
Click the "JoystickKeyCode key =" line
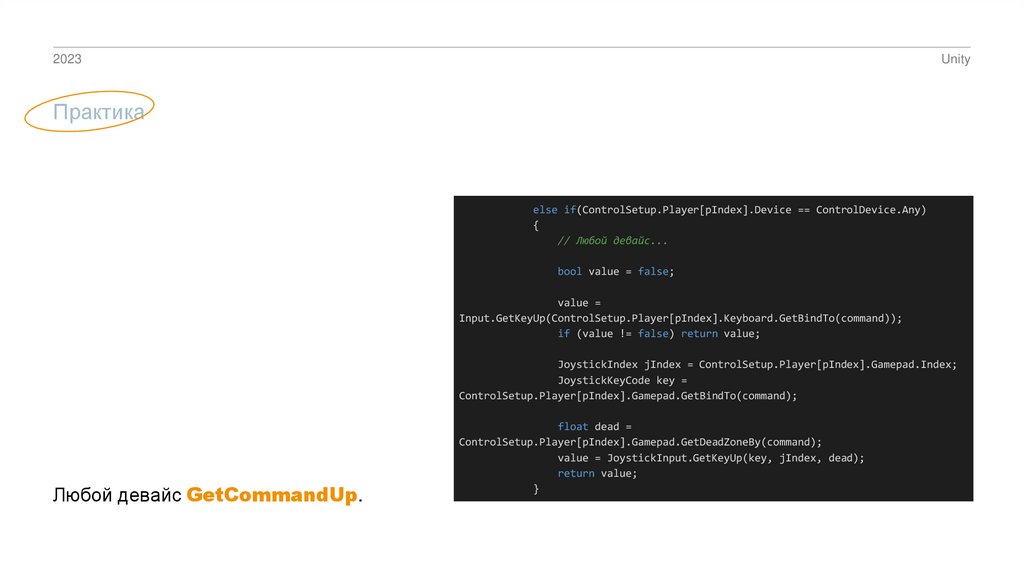[x=623, y=381]
